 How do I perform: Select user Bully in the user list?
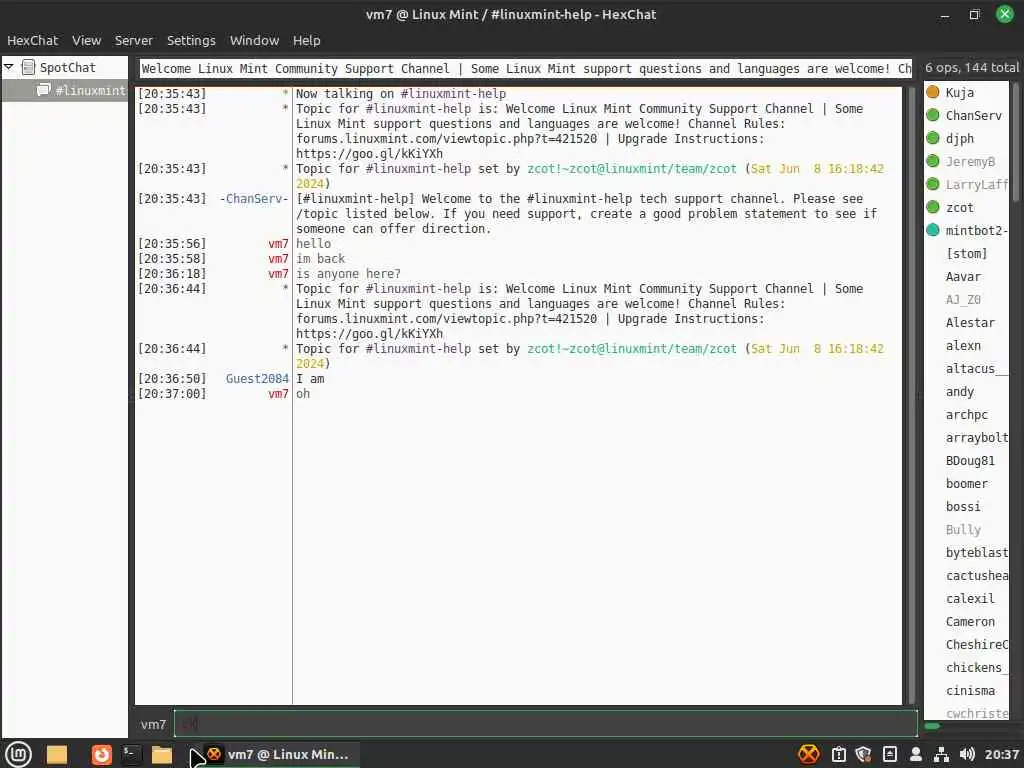tap(963, 530)
